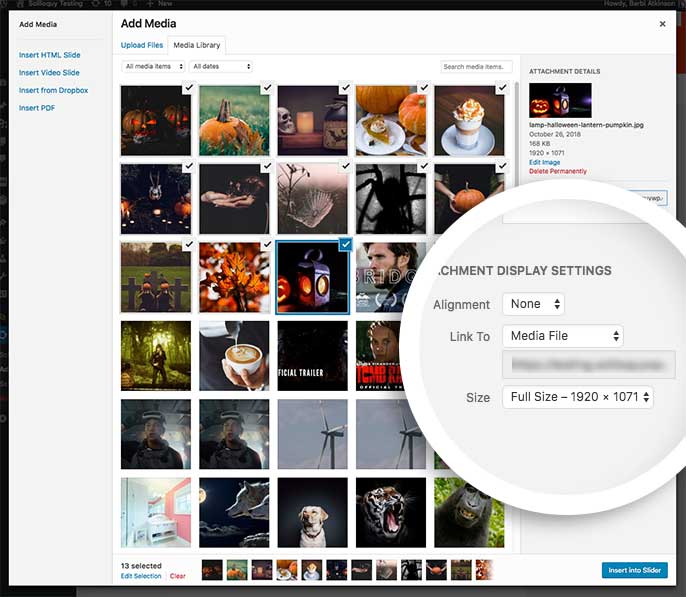Image resolution: width=686 pixels, height=597 pixels.
Task: Click the first selection strip thumbnail
Action: pyautogui.click(x=212, y=570)
